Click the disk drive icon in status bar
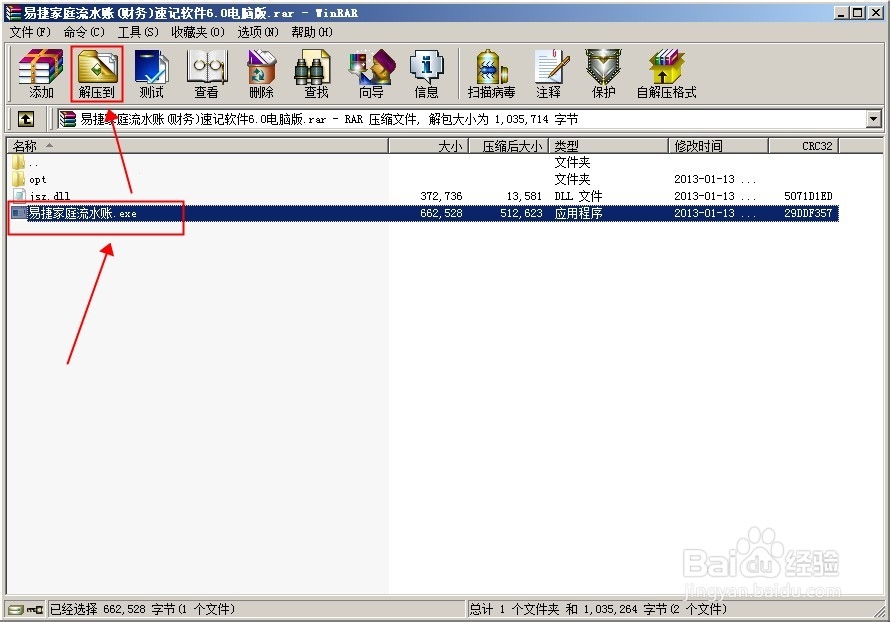The image size is (890, 622). pyautogui.click(x=16, y=610)
